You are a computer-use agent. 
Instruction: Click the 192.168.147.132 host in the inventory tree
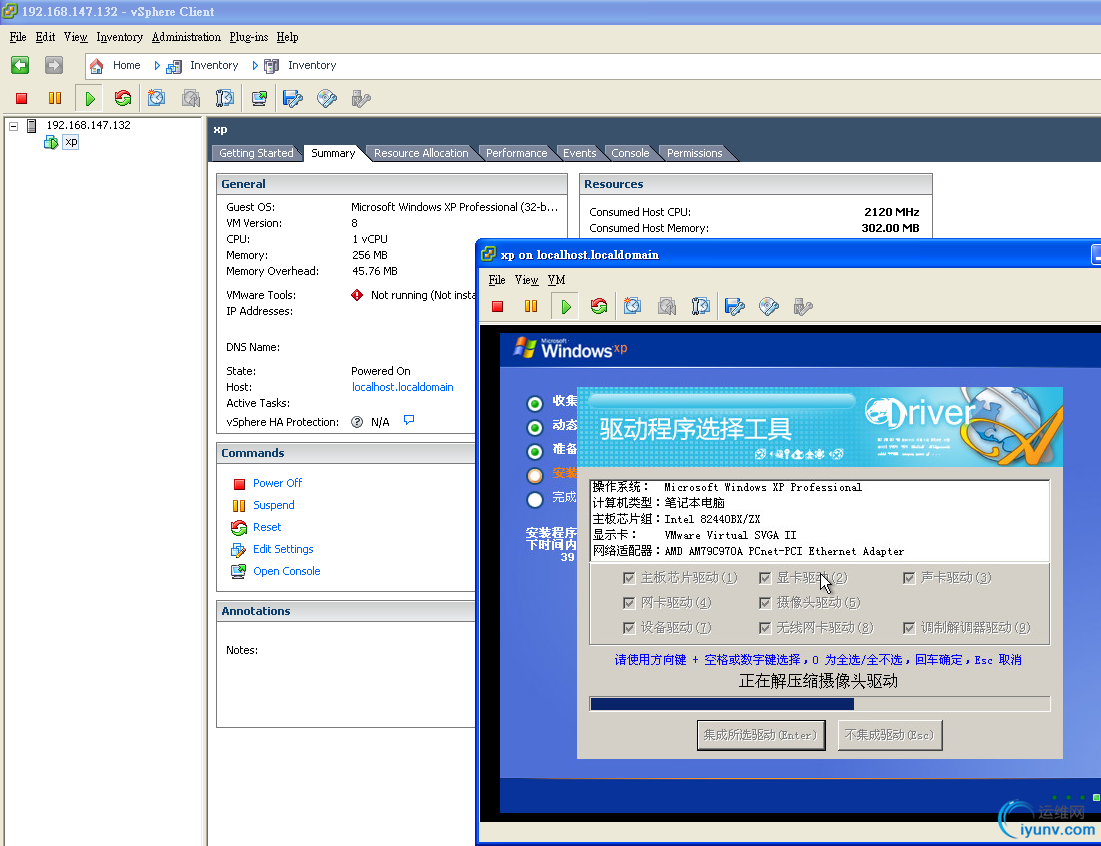pyautogui.click(x=88, y=125)
